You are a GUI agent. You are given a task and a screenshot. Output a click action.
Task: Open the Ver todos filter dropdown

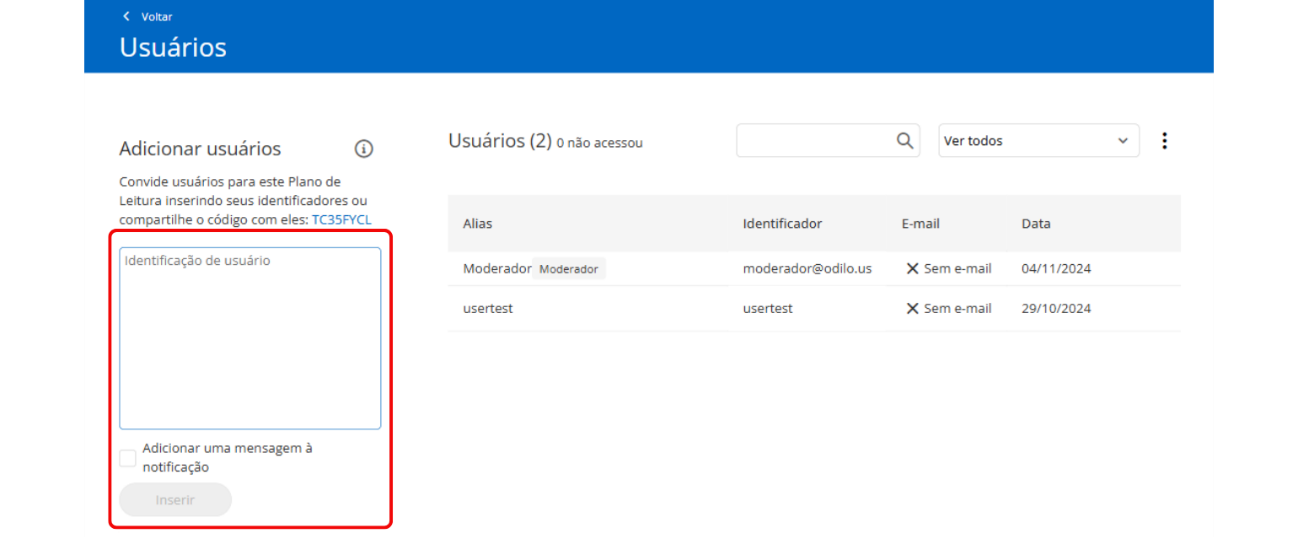1038,141
